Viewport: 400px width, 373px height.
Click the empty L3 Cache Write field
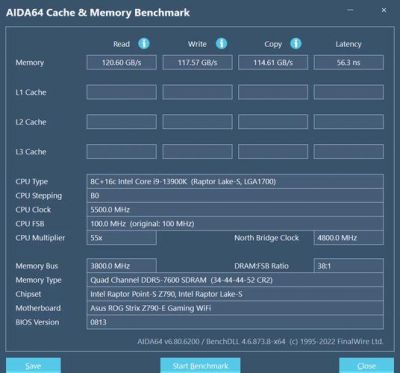[x=198, y=152]
